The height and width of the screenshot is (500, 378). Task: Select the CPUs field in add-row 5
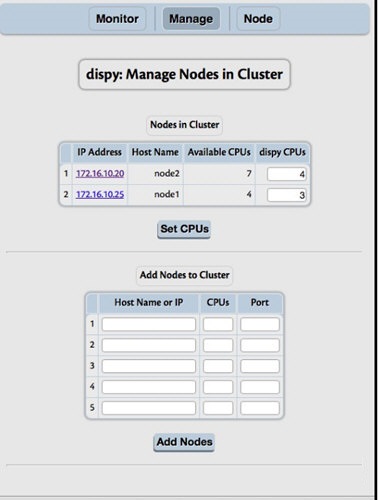tap(218, 408)
